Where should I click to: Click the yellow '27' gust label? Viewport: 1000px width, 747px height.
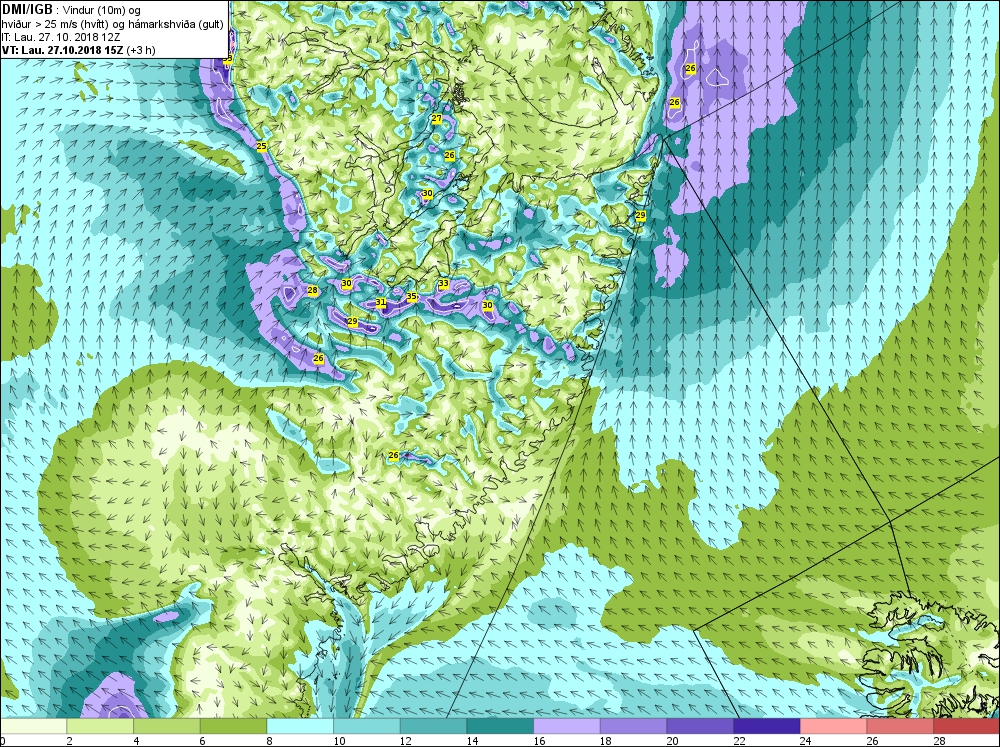pyautogui.click(x=437, y=119)
